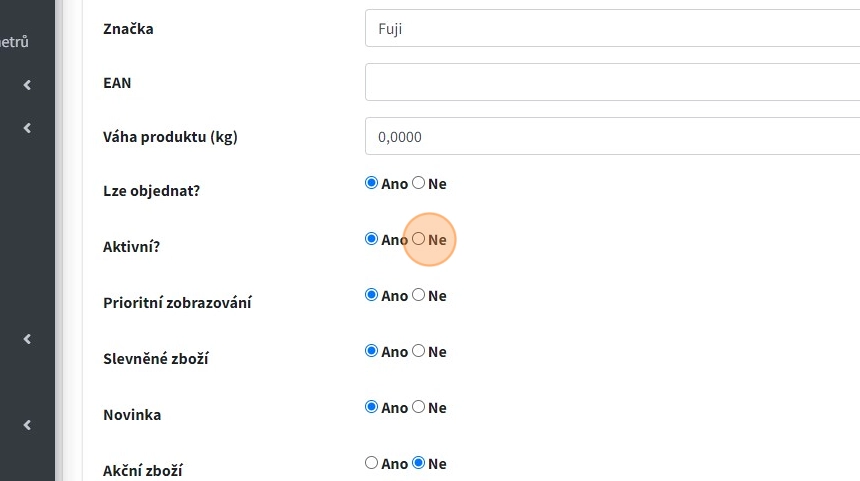Select Ano for Lze objednat?
Image resolution: width=860 pixels, height=481 pixels.
pyautogui.click(x=372, y=183)
